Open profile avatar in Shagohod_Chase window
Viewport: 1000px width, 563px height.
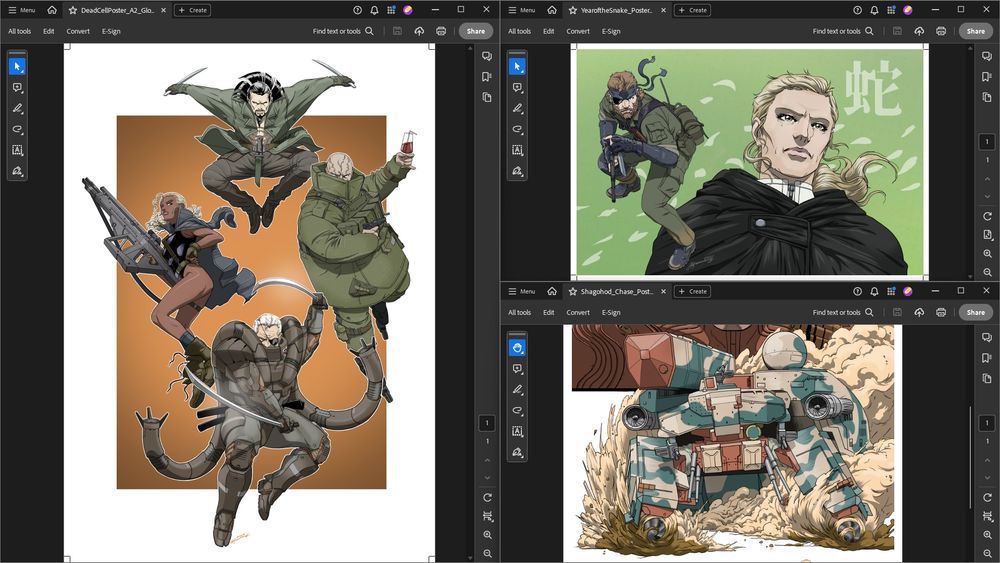pos(908,291)
